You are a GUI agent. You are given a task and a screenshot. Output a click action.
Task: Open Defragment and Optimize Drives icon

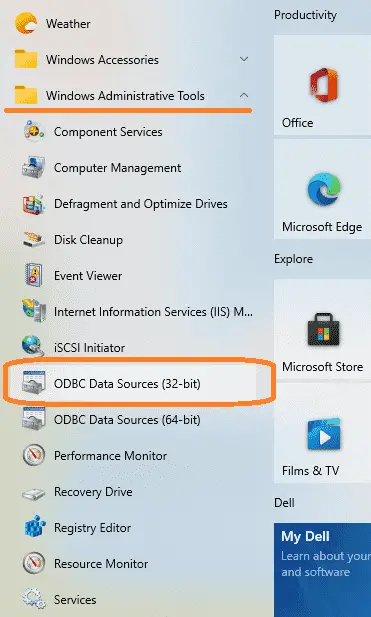coord(33,203)
